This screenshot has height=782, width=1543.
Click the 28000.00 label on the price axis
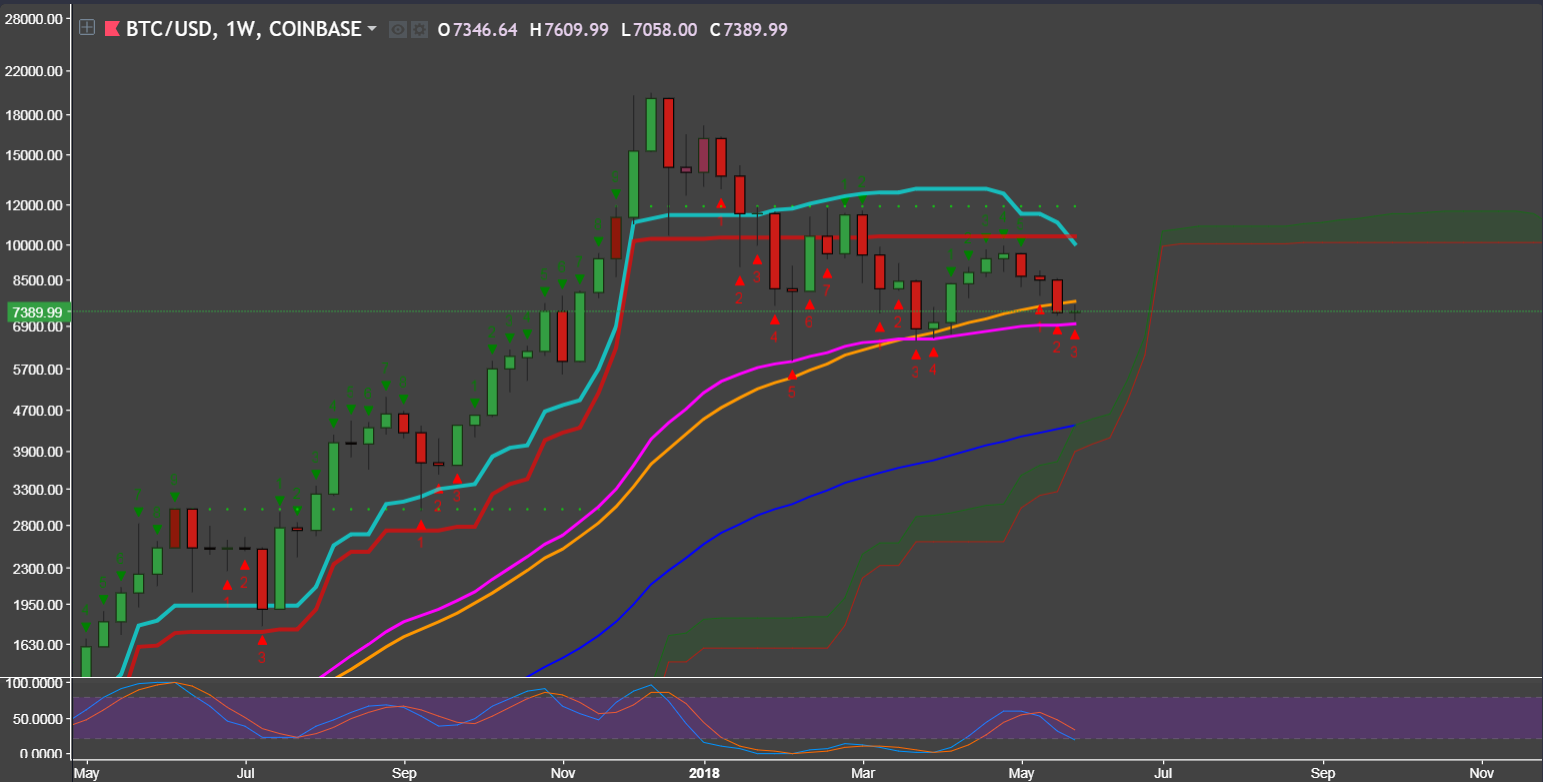(x=36, y=18)
